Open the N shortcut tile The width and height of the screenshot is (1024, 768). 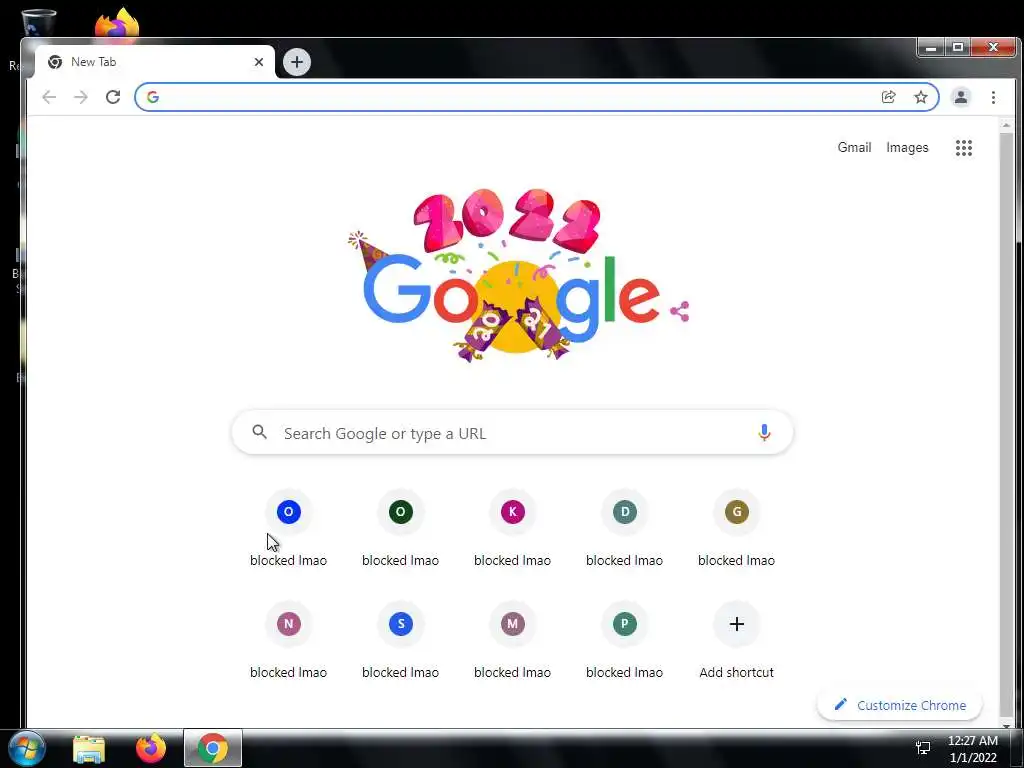(x=289, y=641)
